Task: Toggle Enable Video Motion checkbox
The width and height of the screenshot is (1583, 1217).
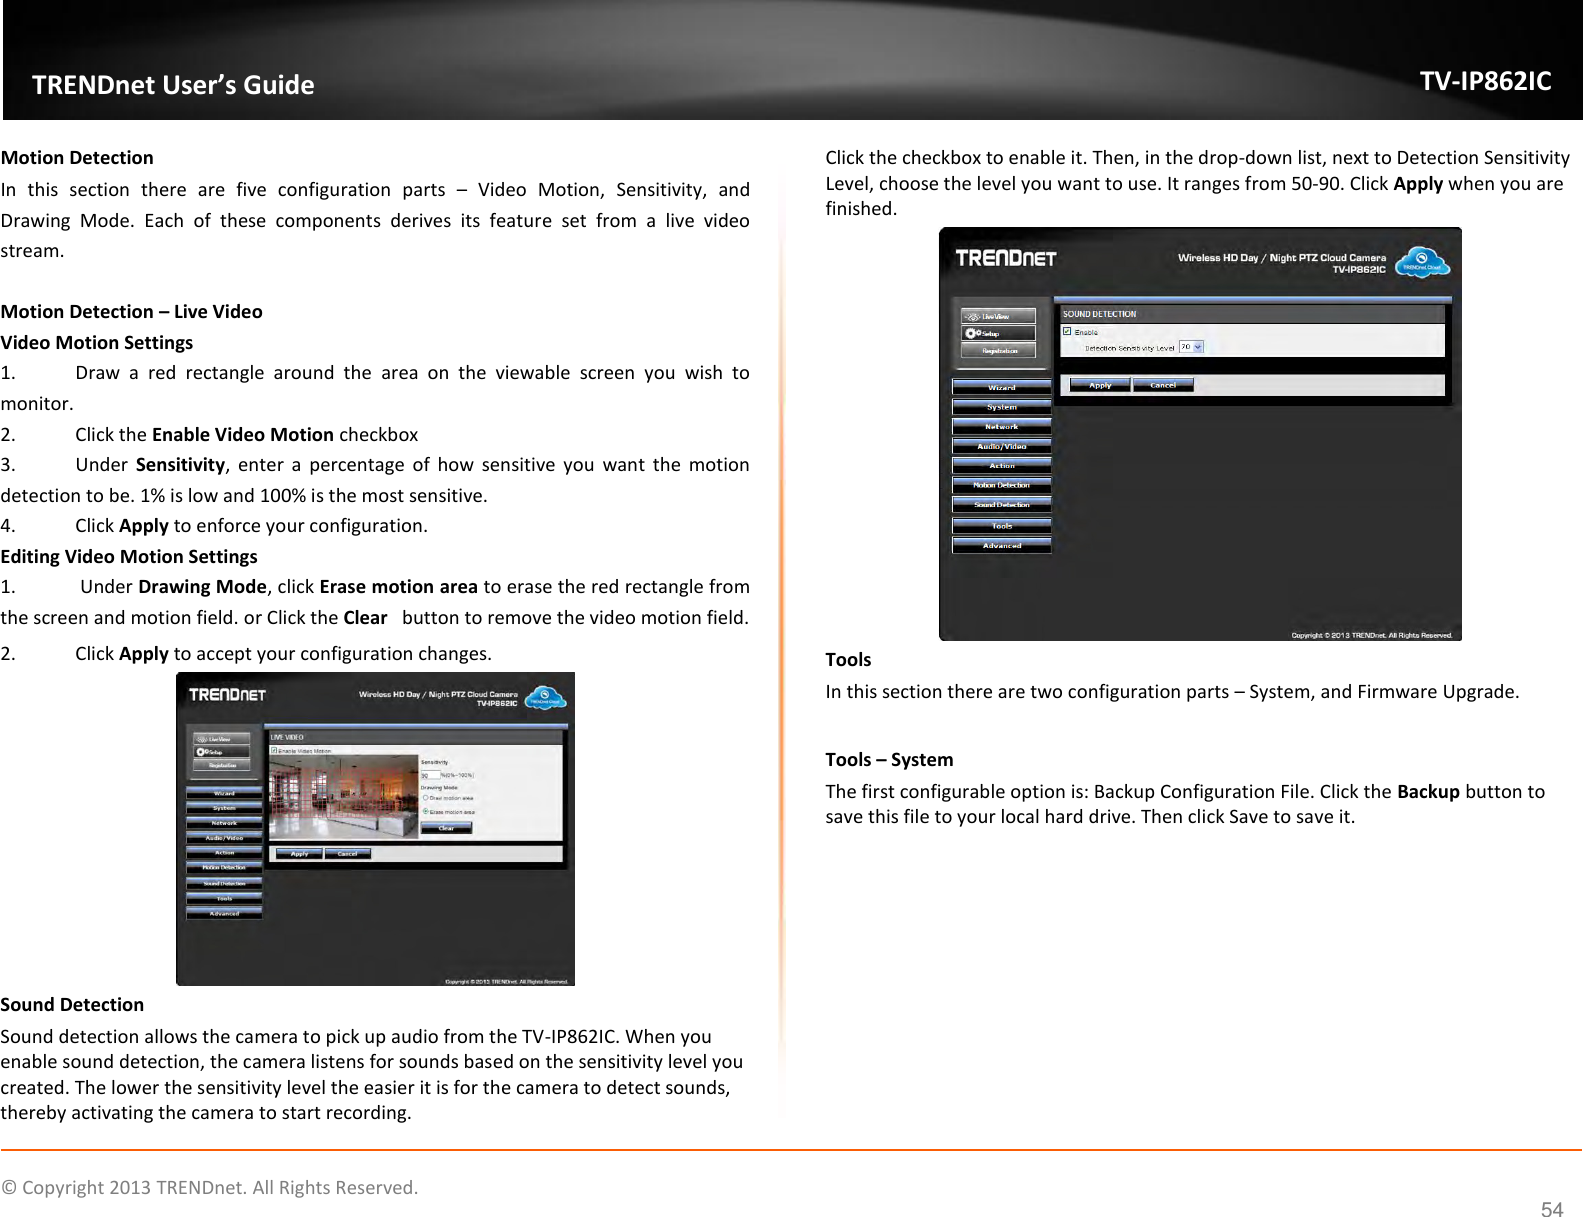Action: [274, 750]
